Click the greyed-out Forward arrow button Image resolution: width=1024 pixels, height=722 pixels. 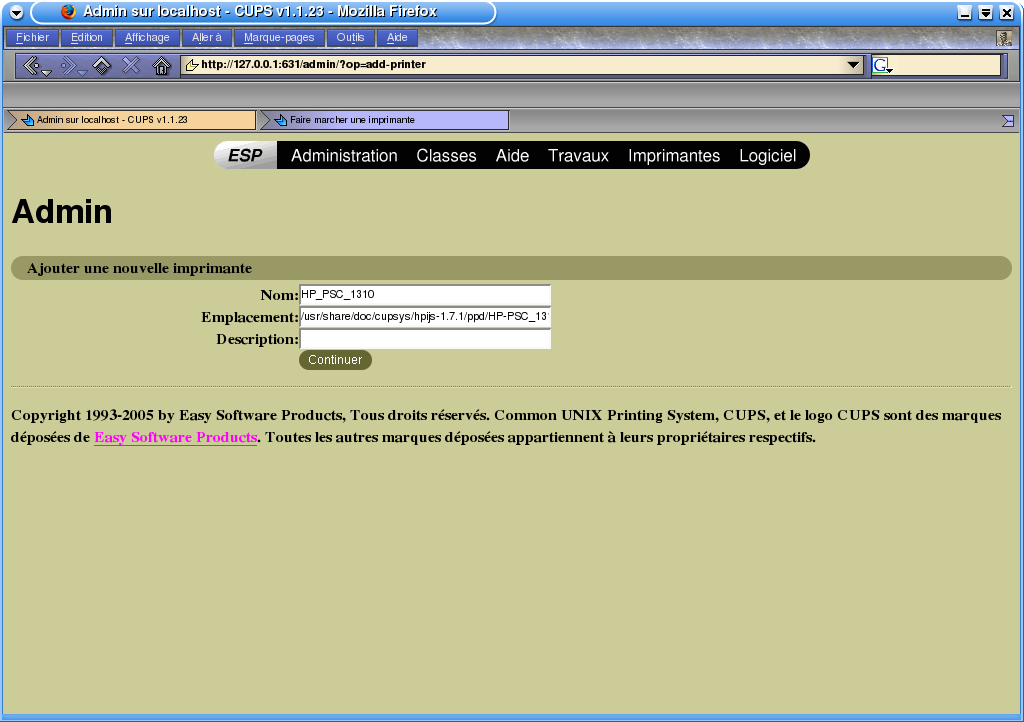point(67,65)
